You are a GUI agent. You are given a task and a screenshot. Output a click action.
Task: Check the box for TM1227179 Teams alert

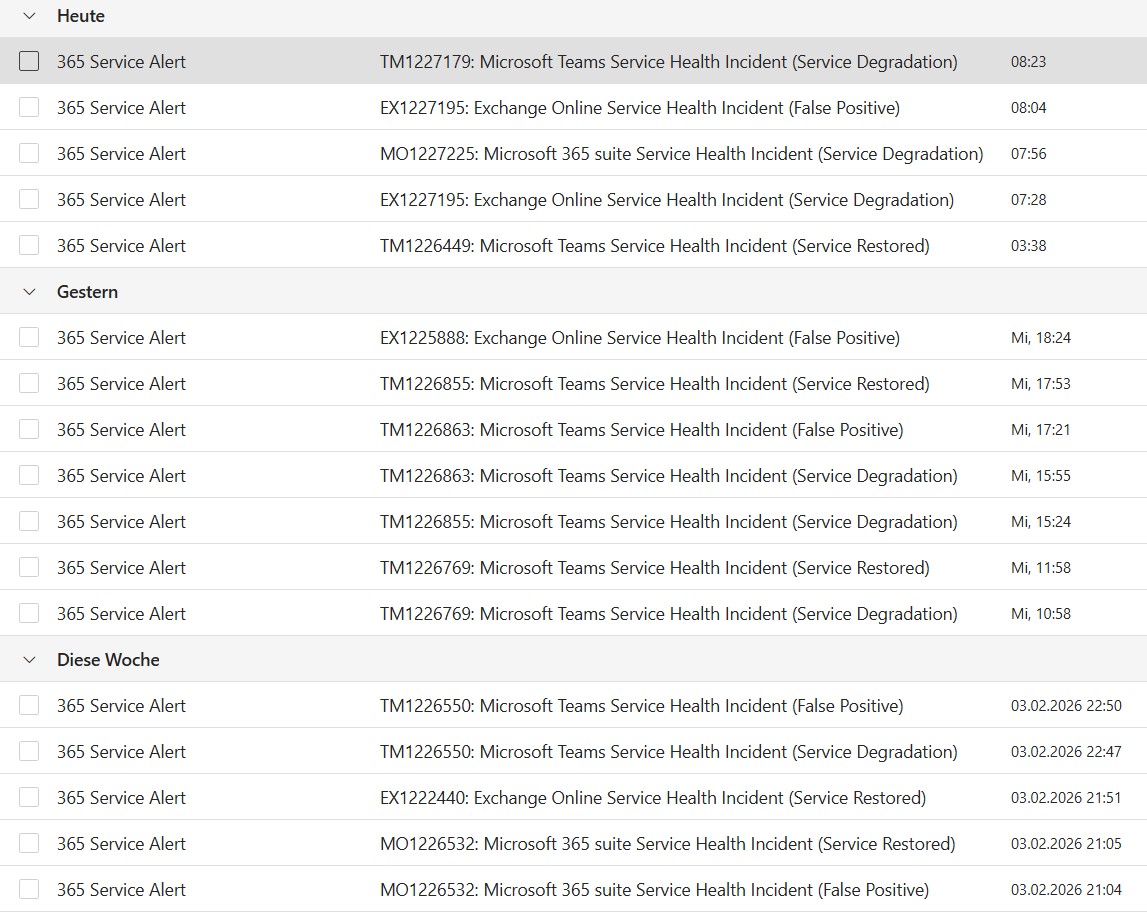[x=29, y=62]
